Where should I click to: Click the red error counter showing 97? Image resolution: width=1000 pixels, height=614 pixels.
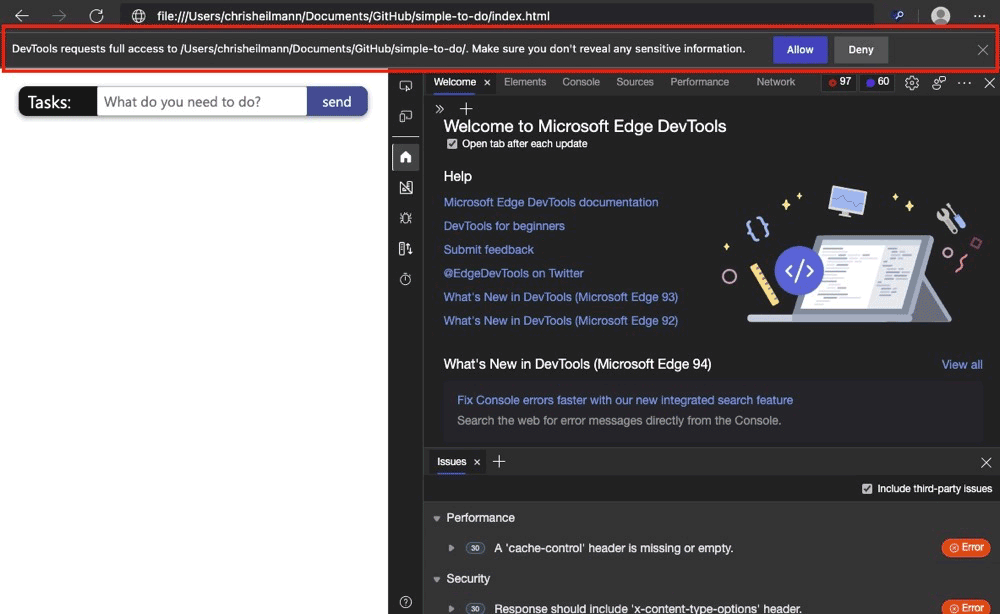(x=838, y=82)
